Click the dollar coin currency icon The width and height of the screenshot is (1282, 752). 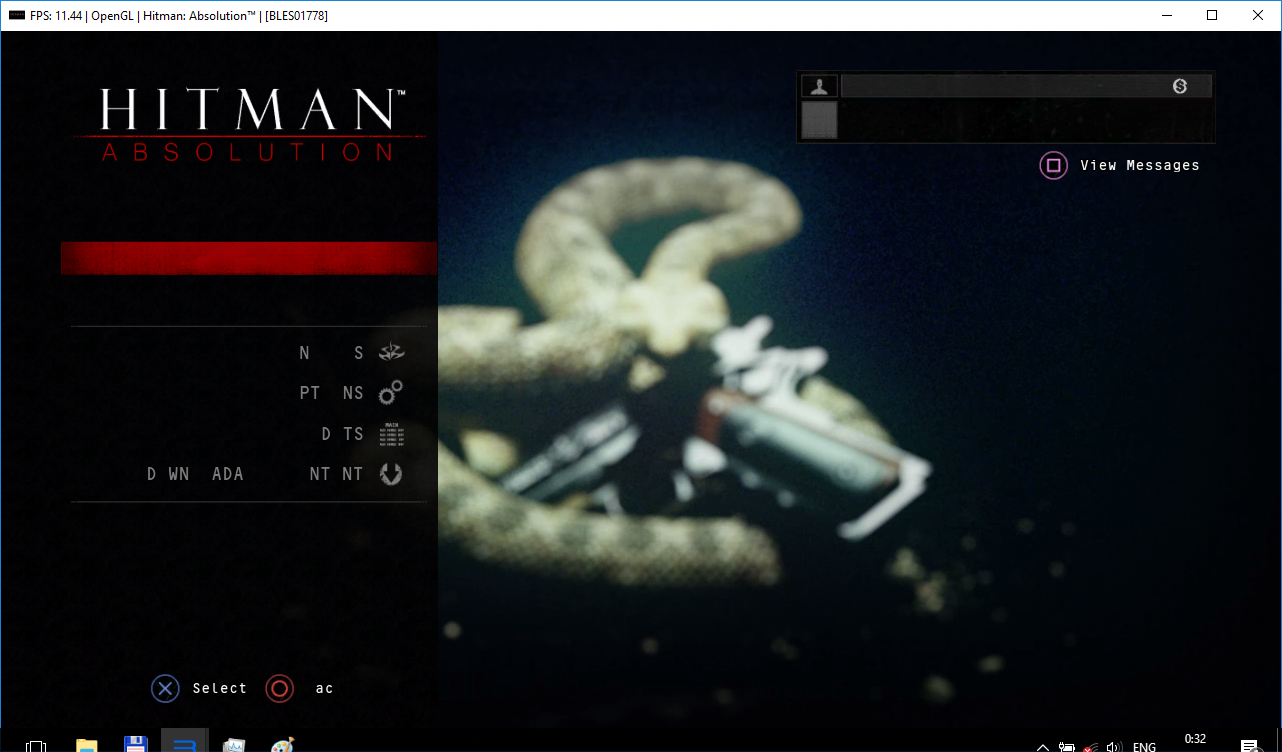tap(1180, 87)
